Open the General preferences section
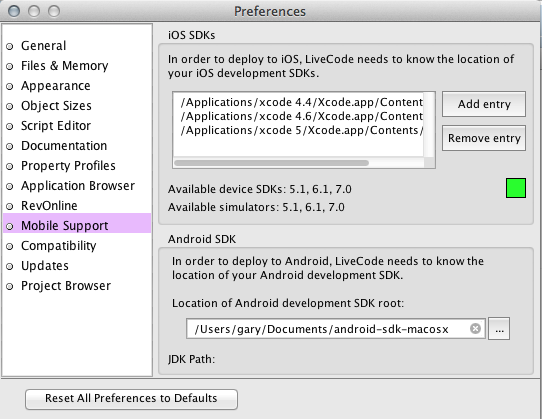This screenshot has height=419, width=542. [43, 46]
